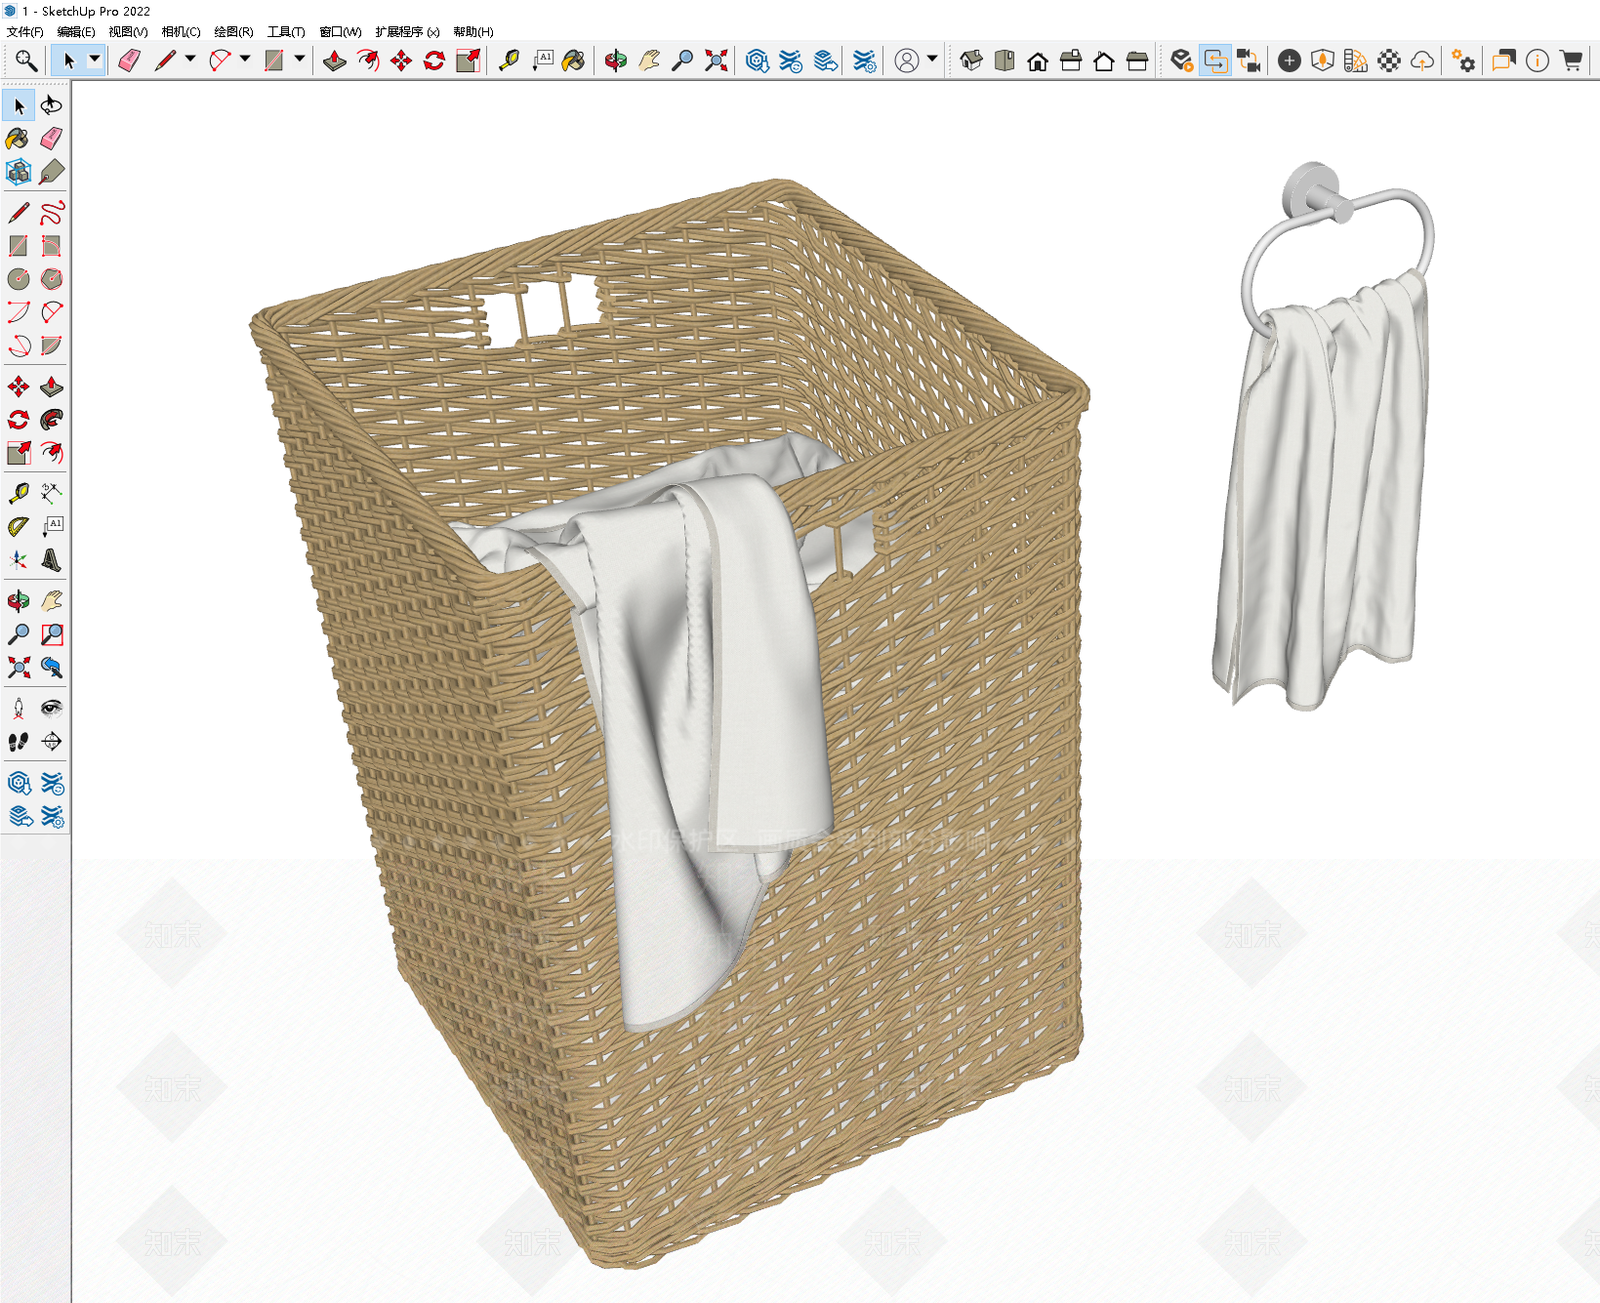Expand the Line tool dropdown arrow
The width and height of the screenshot is (1600, 1303).
pyautogui.click(x=190, y=60)
